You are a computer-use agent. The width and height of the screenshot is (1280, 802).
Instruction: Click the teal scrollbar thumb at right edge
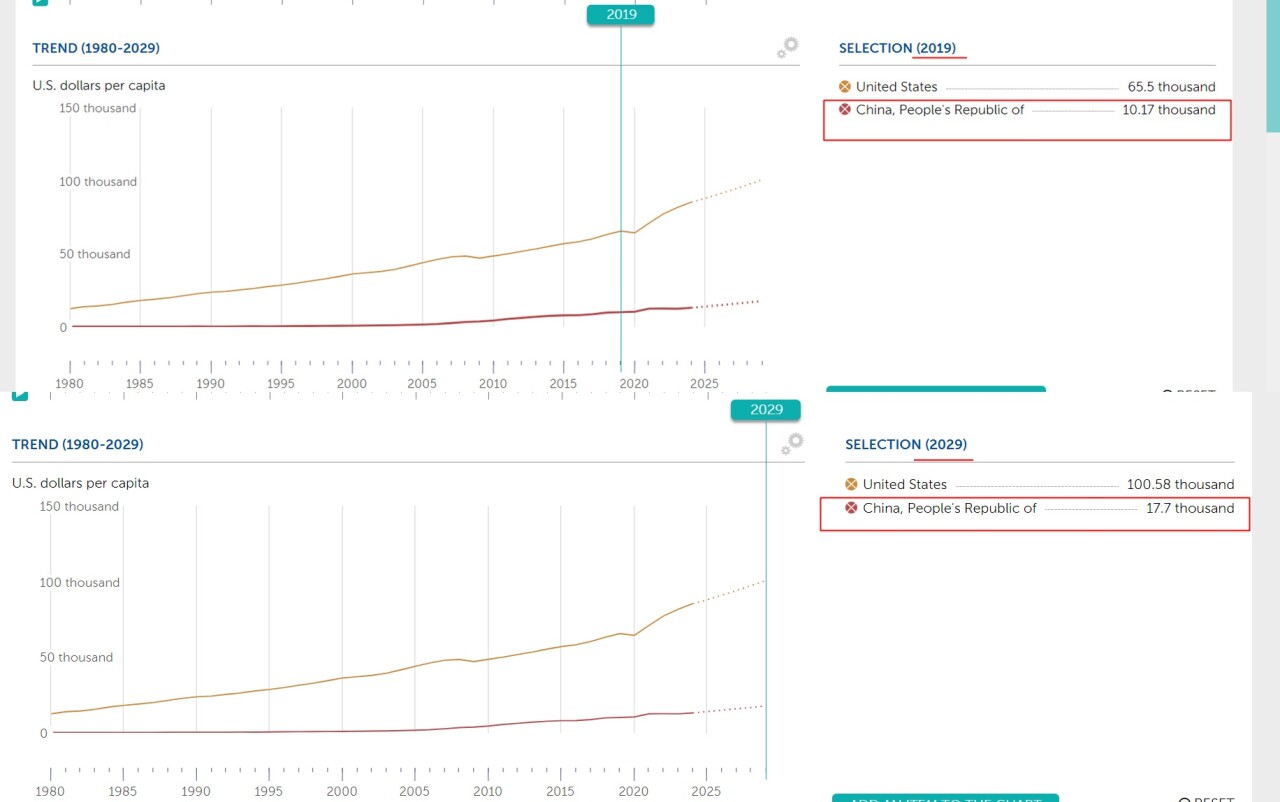click(1272, 65)
